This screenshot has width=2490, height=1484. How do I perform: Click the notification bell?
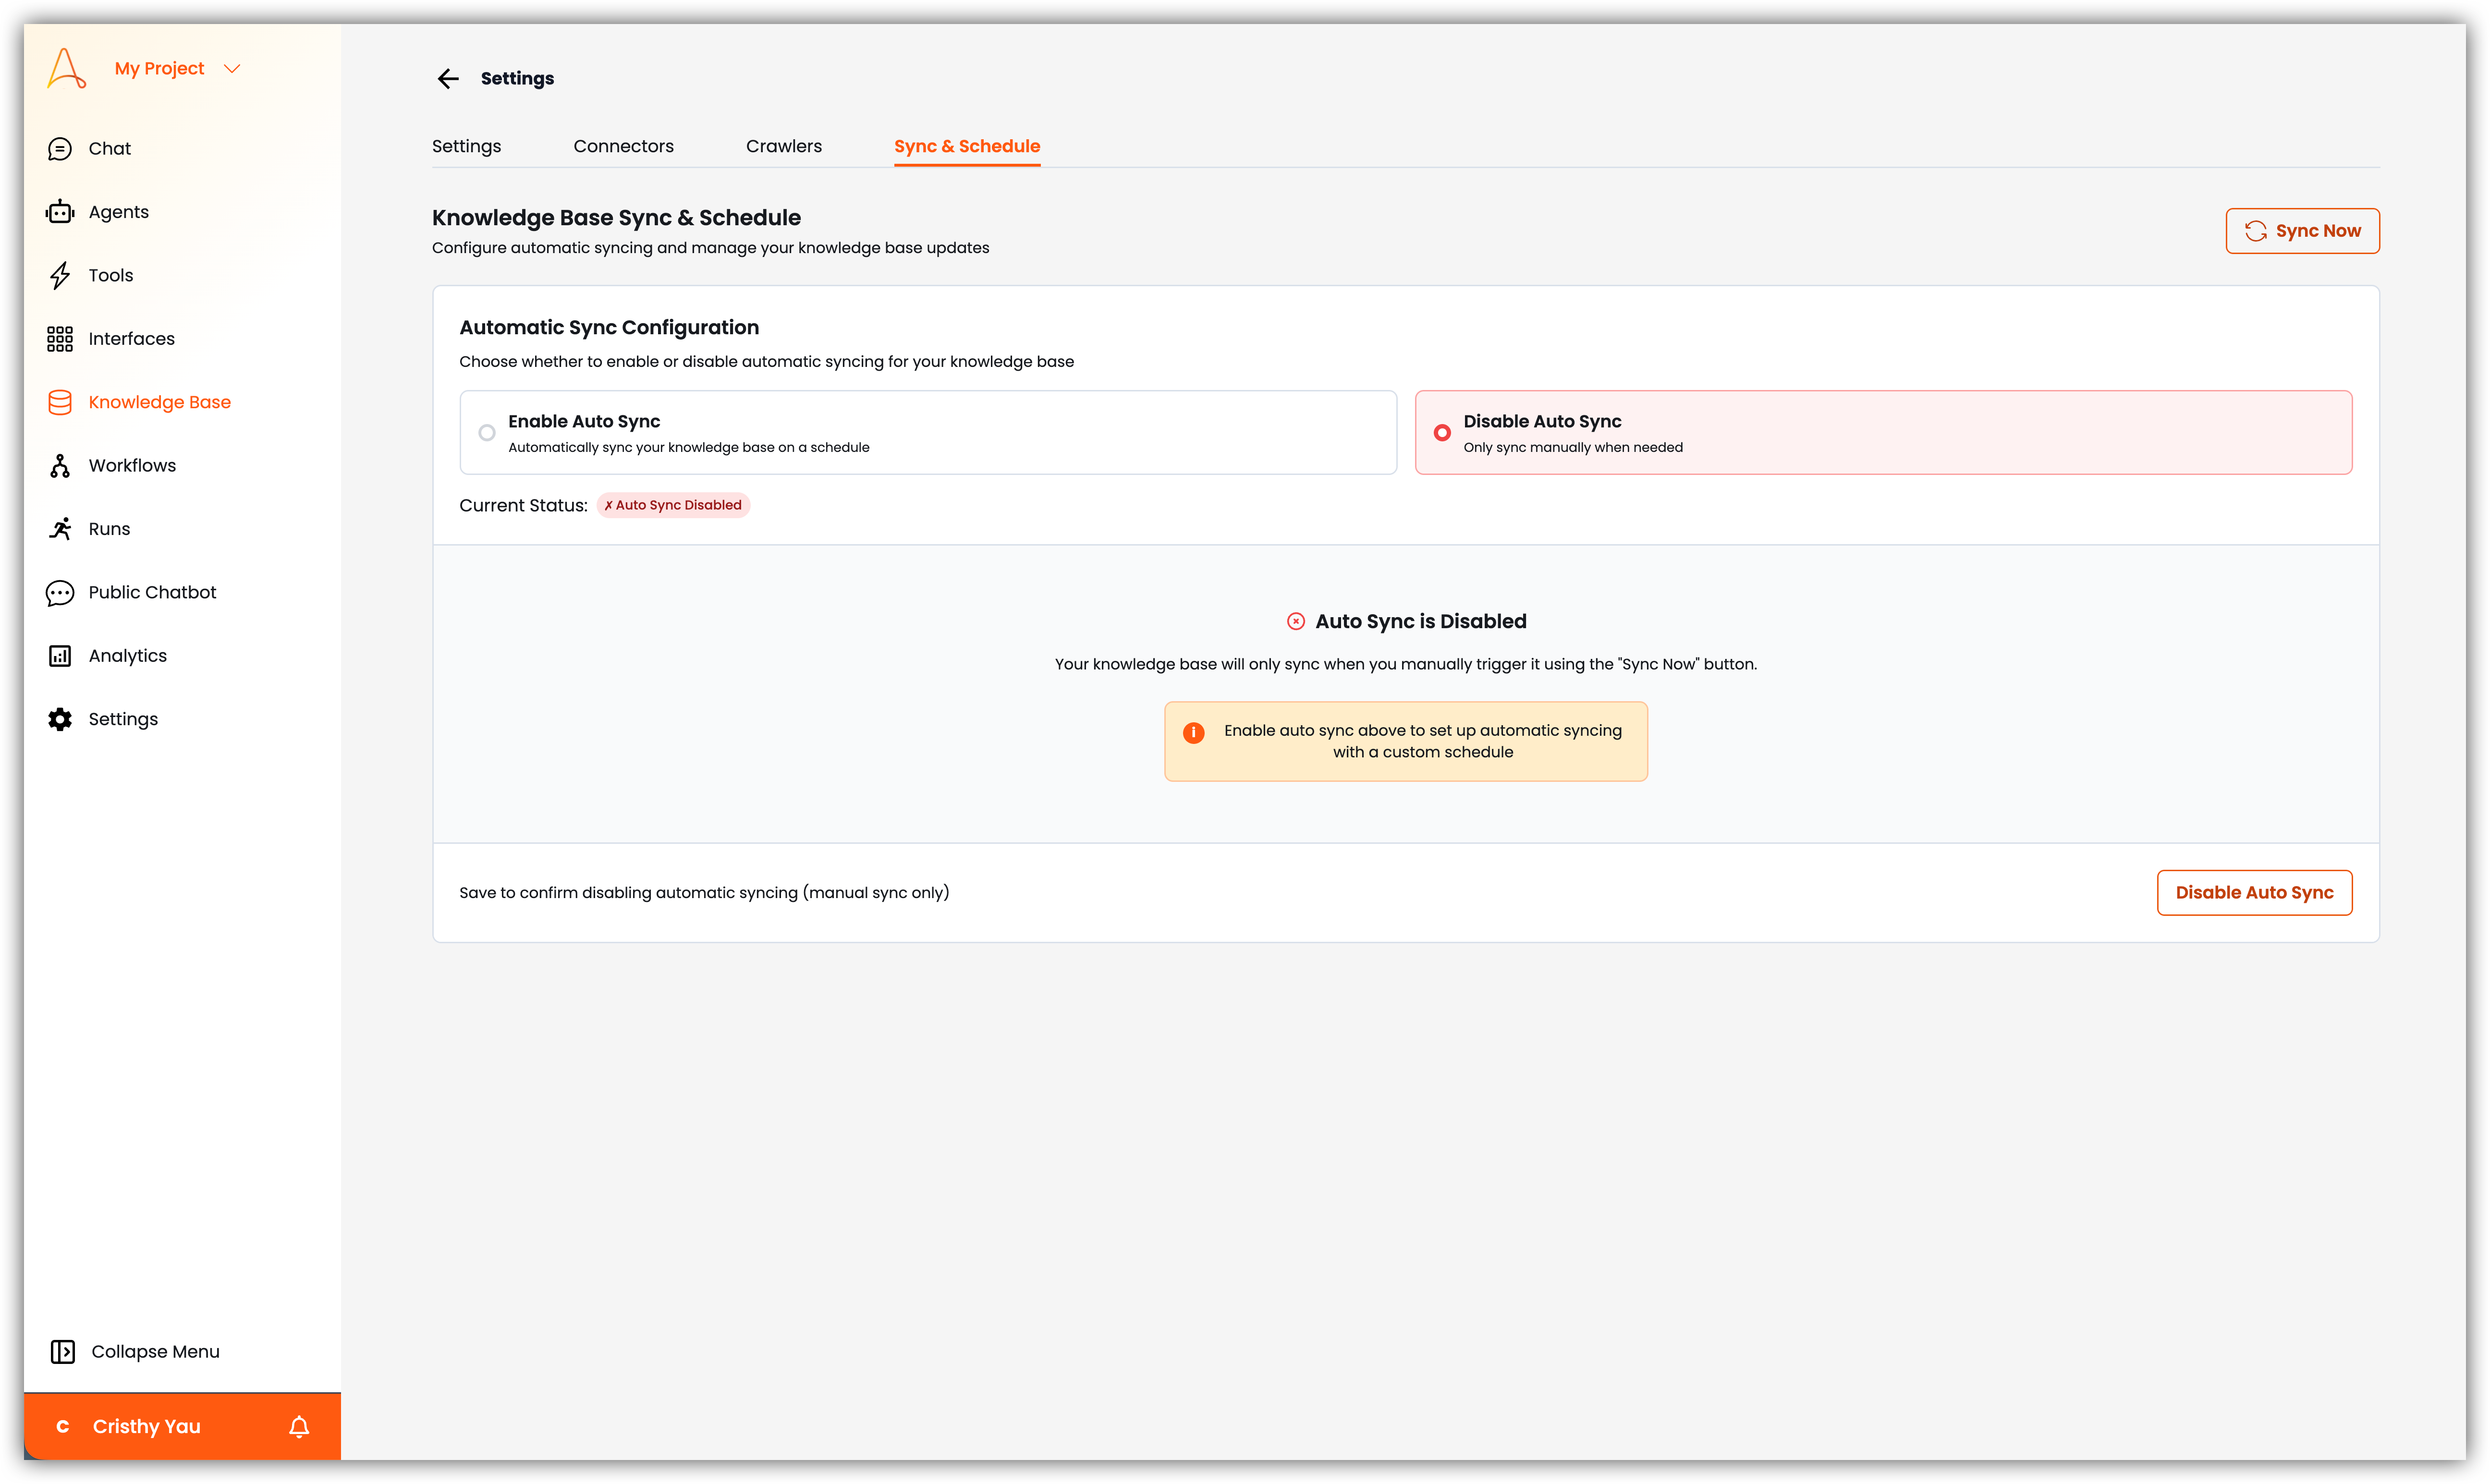coord(298,1426)
